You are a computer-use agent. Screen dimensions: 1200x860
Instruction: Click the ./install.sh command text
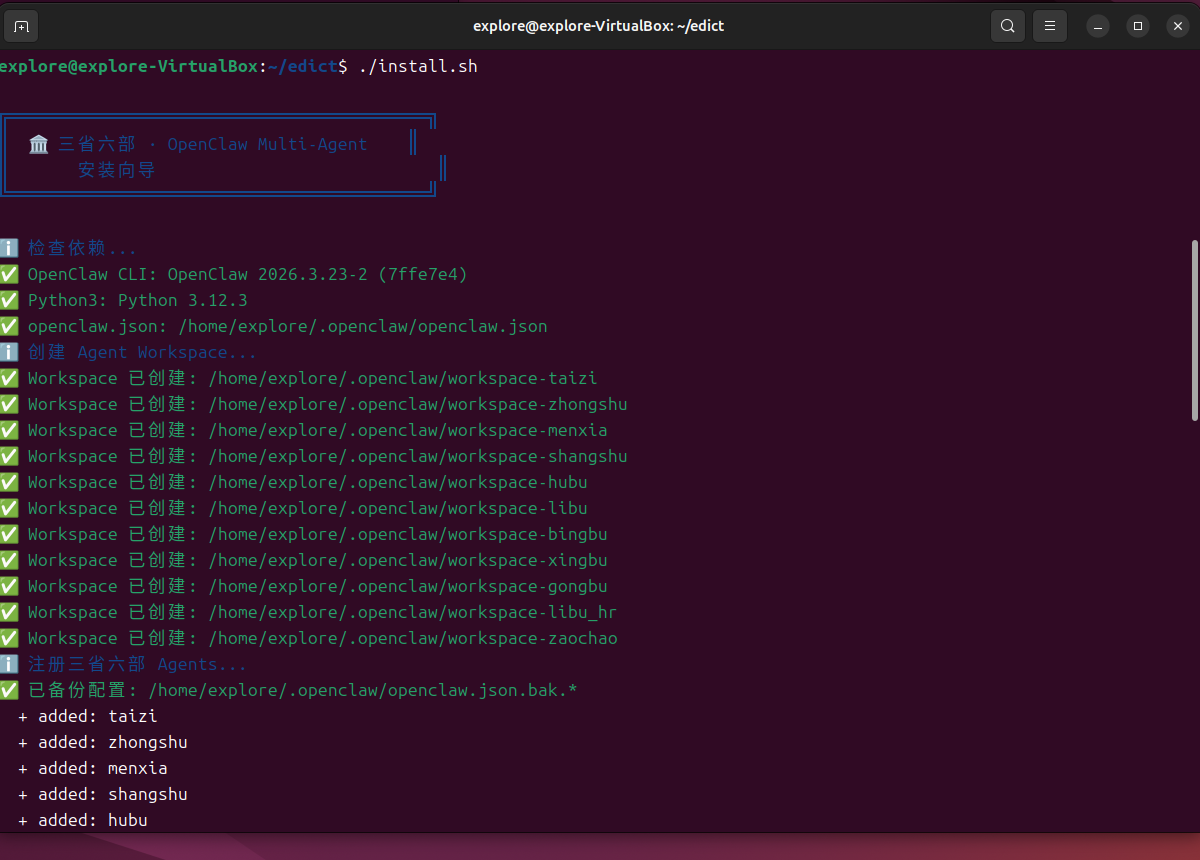[x=418, y=66]
